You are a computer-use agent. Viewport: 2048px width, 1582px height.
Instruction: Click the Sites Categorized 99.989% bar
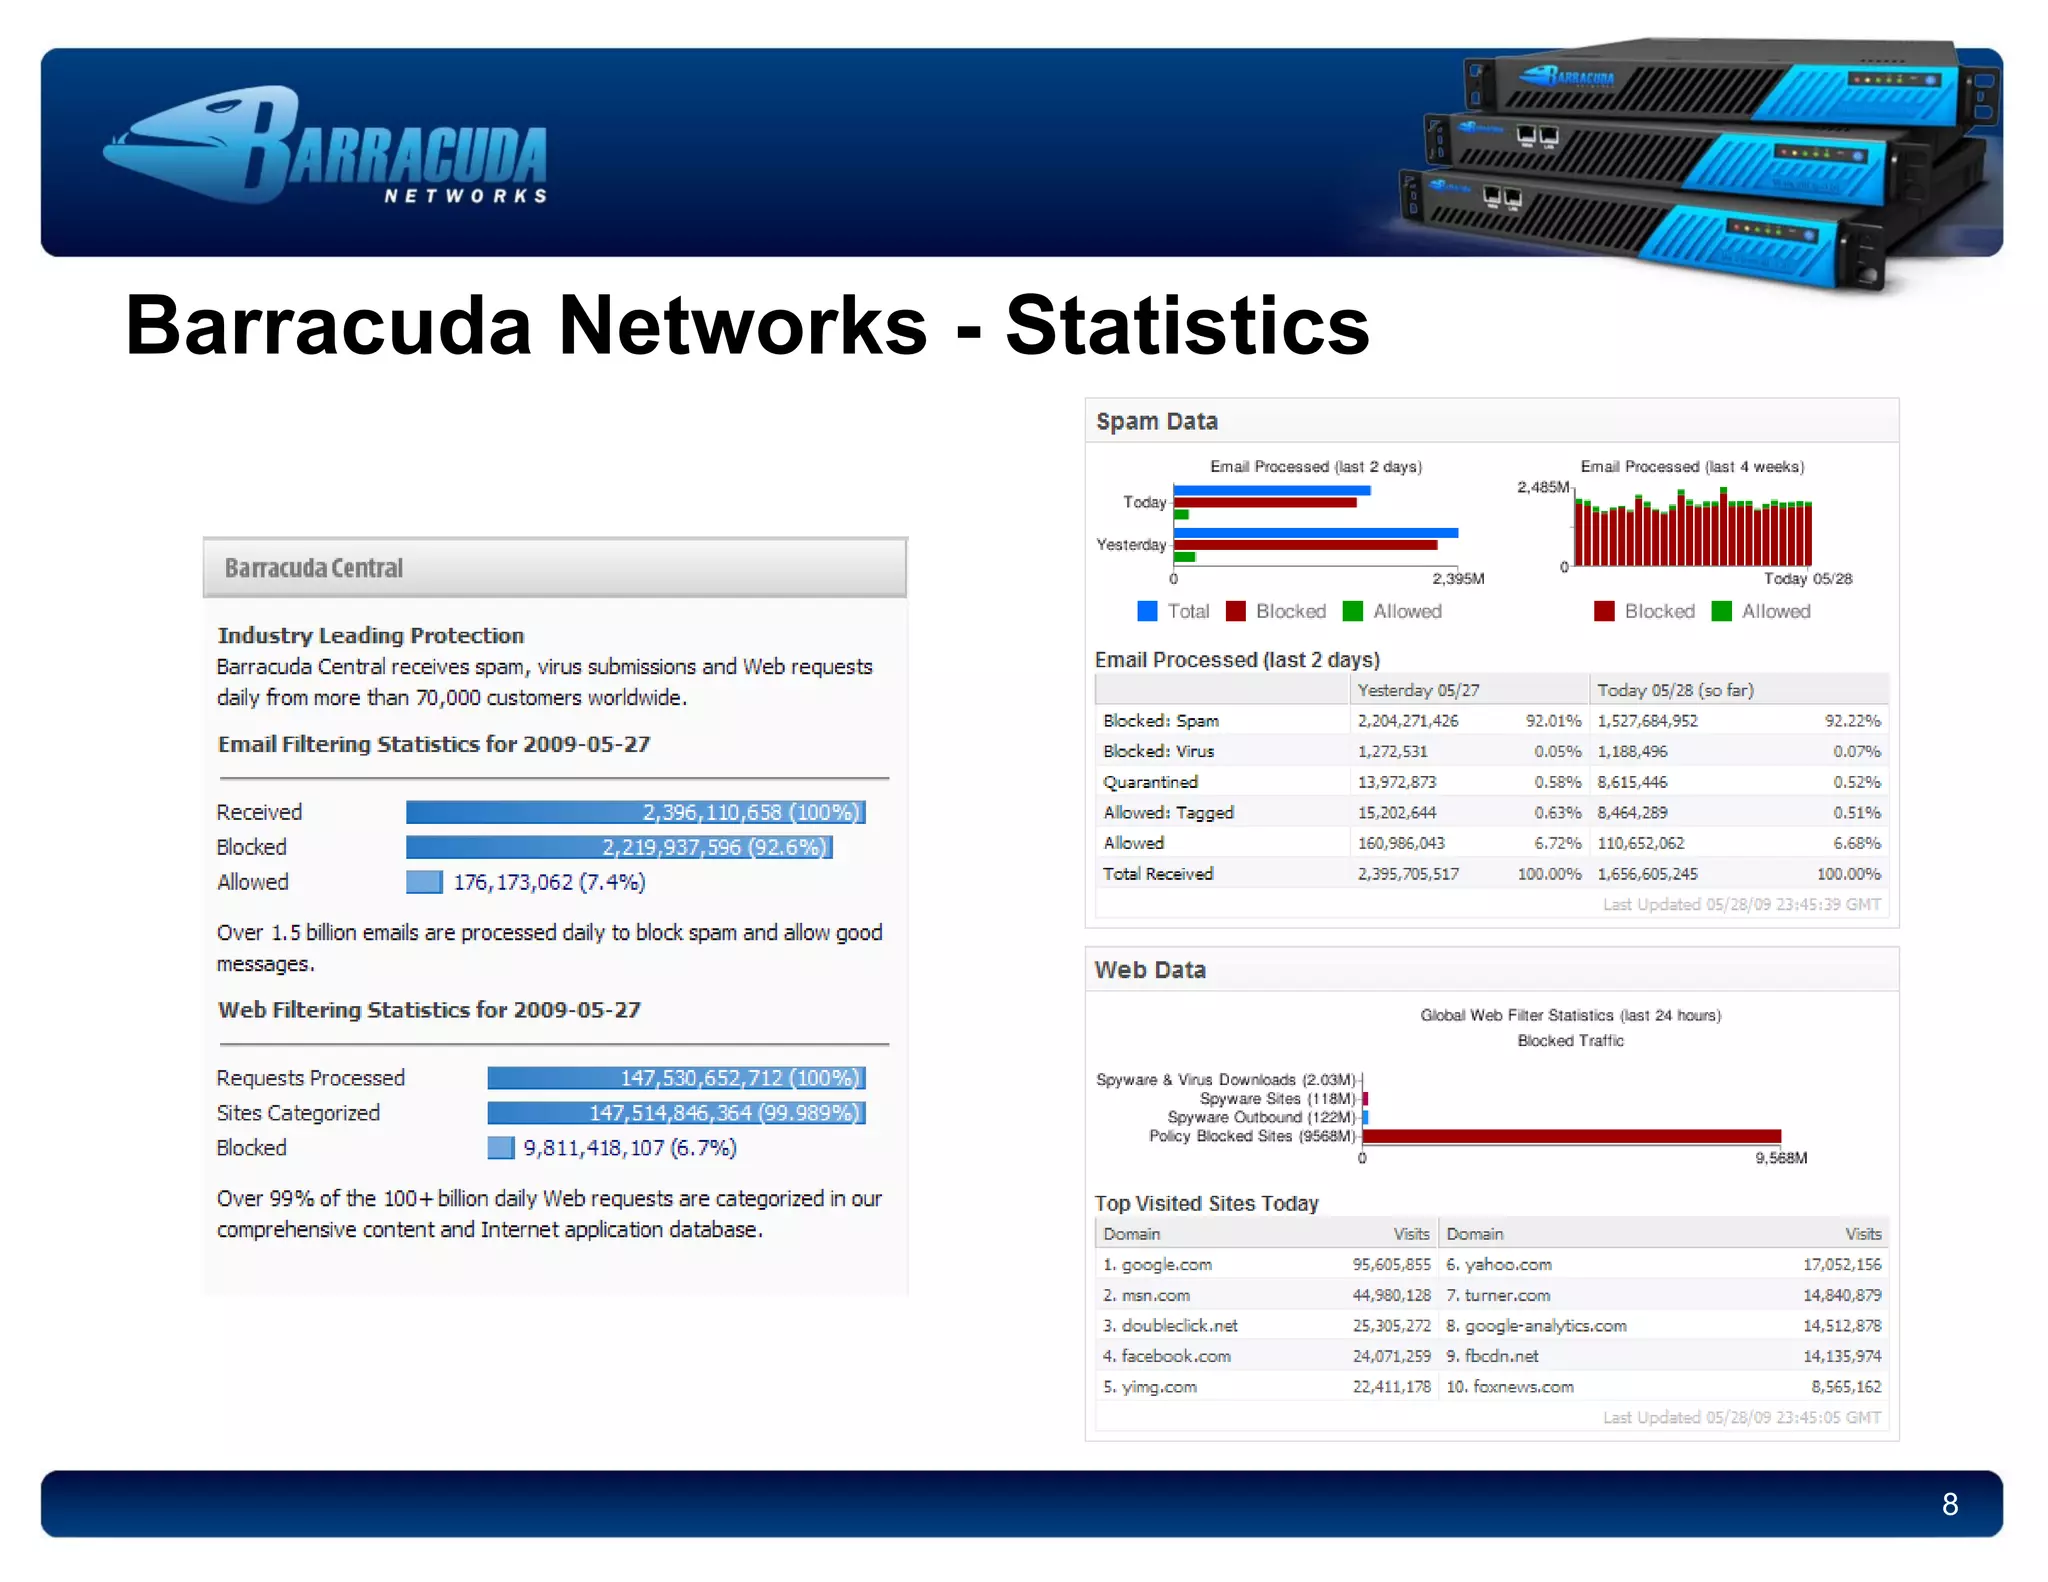click(x=677, y=1113)
